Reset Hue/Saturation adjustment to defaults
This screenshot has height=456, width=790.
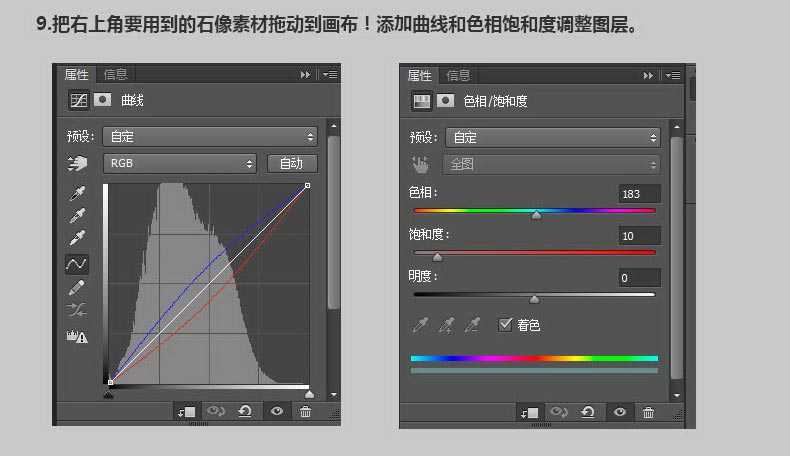588,412
